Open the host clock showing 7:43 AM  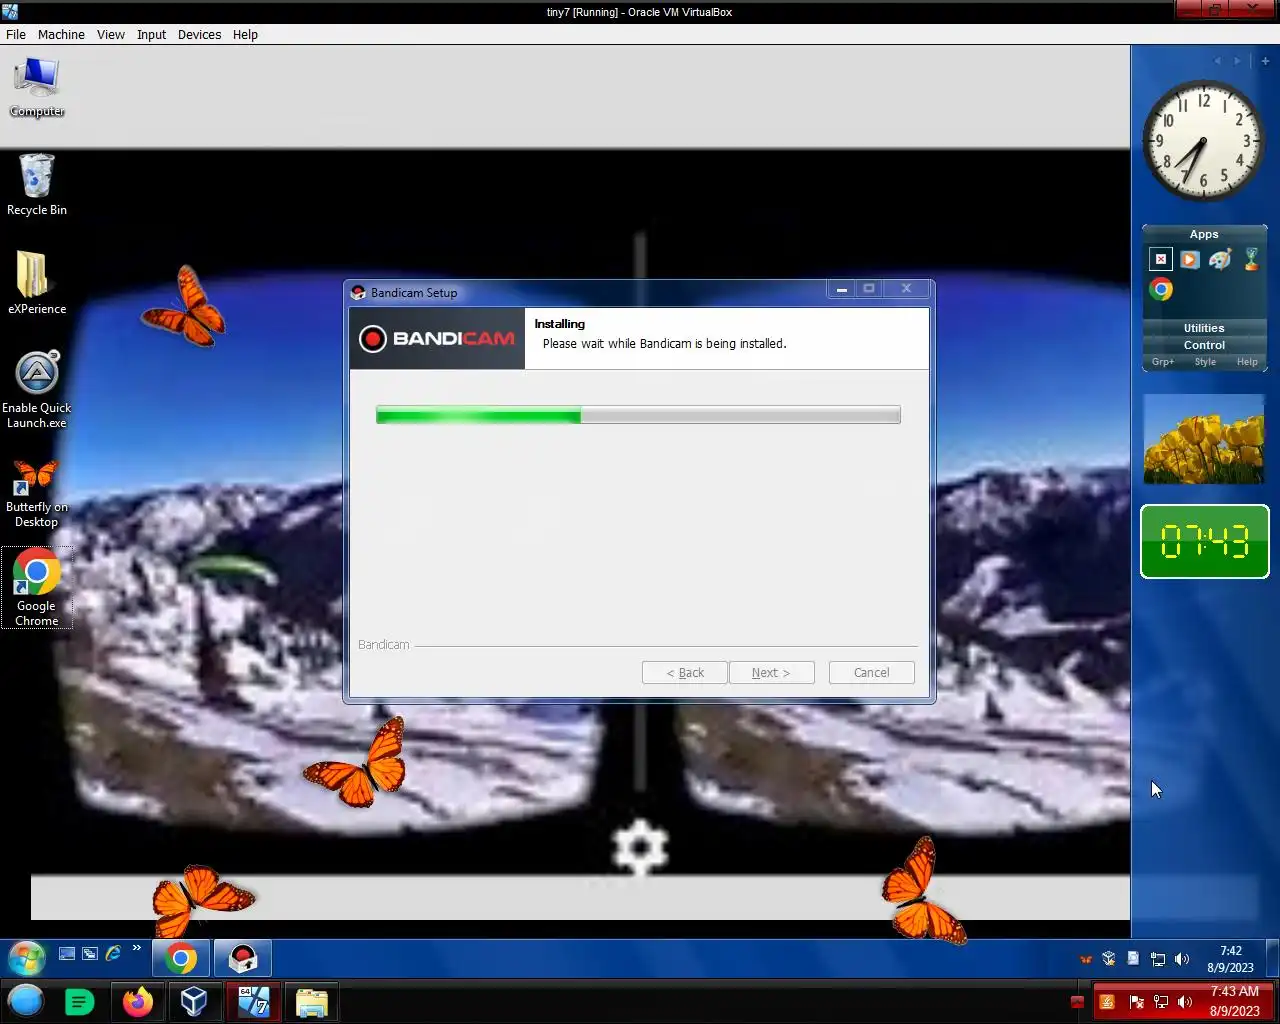click(1235, 1001)
